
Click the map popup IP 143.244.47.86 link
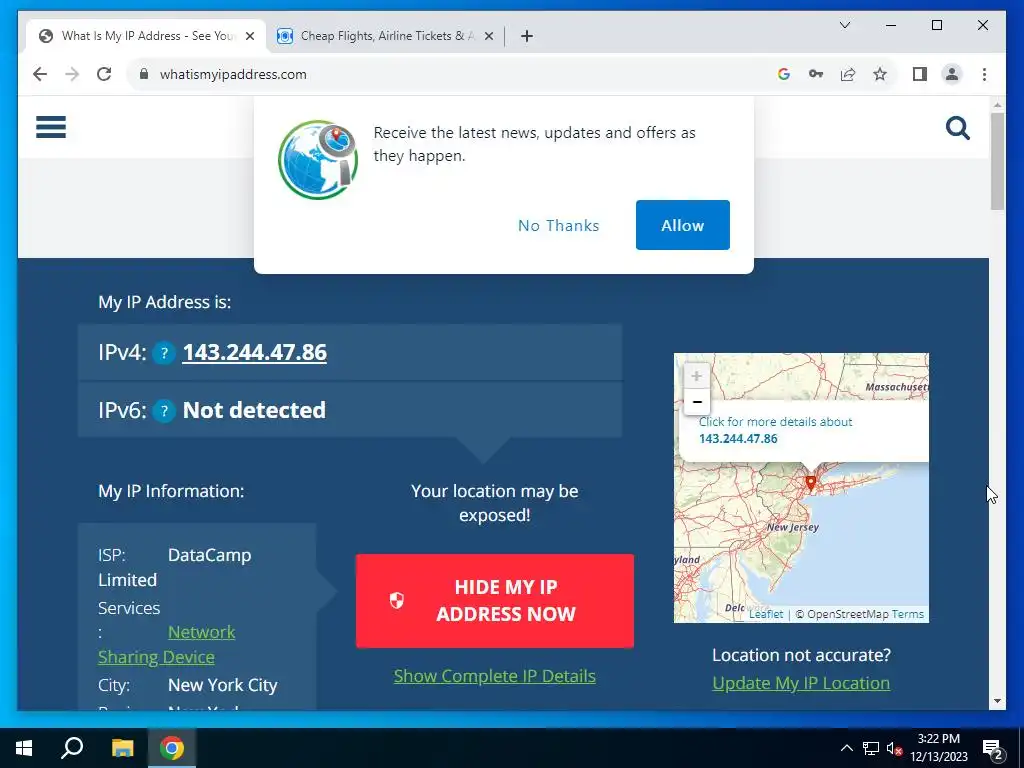[738, 439]
